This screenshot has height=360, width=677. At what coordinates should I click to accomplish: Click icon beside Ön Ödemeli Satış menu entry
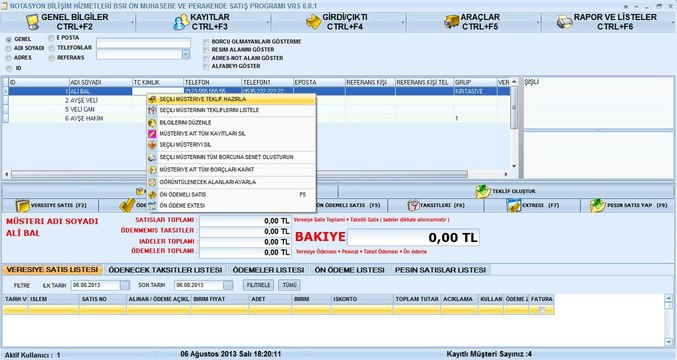[152, 195]
